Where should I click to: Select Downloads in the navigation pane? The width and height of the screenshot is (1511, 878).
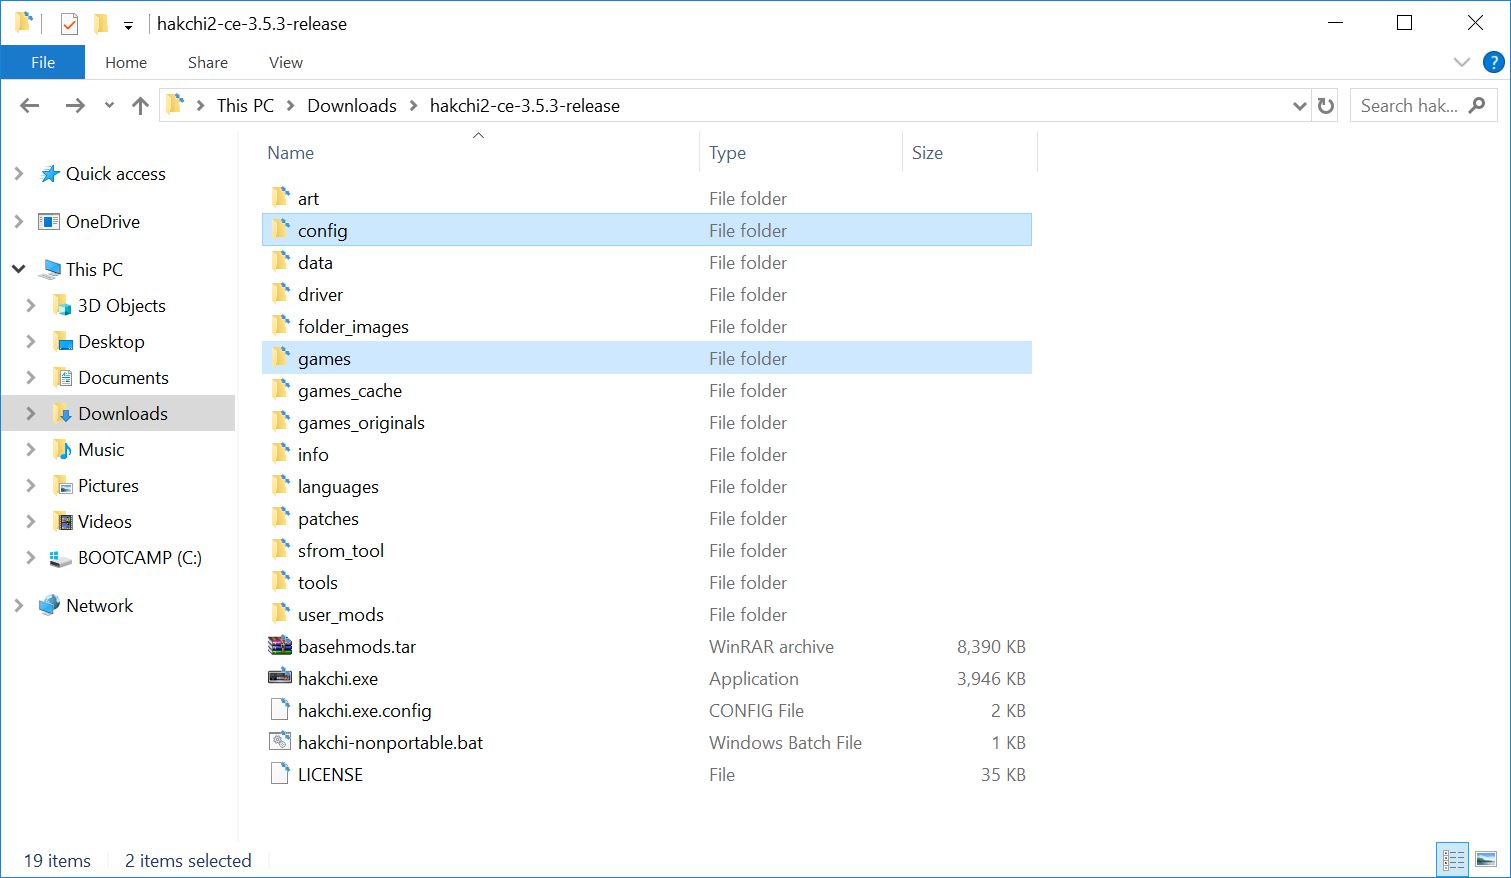click(x=123, y=414)
